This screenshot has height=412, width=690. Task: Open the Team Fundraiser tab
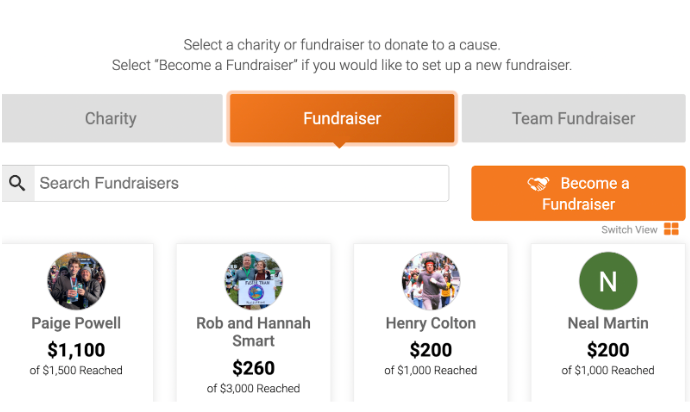(573, 118)
